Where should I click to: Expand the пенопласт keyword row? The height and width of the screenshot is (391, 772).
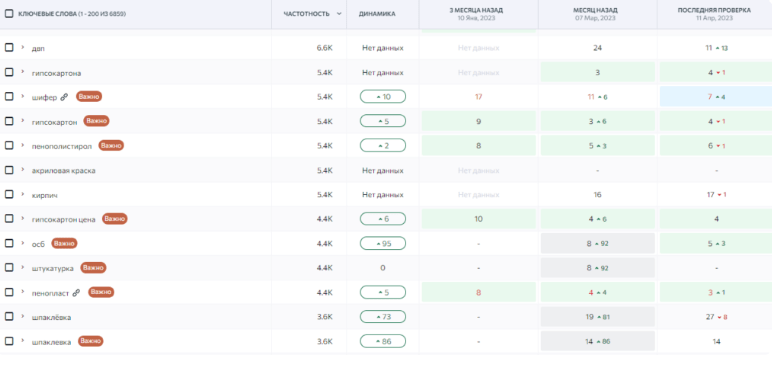[x=23, y=292]
